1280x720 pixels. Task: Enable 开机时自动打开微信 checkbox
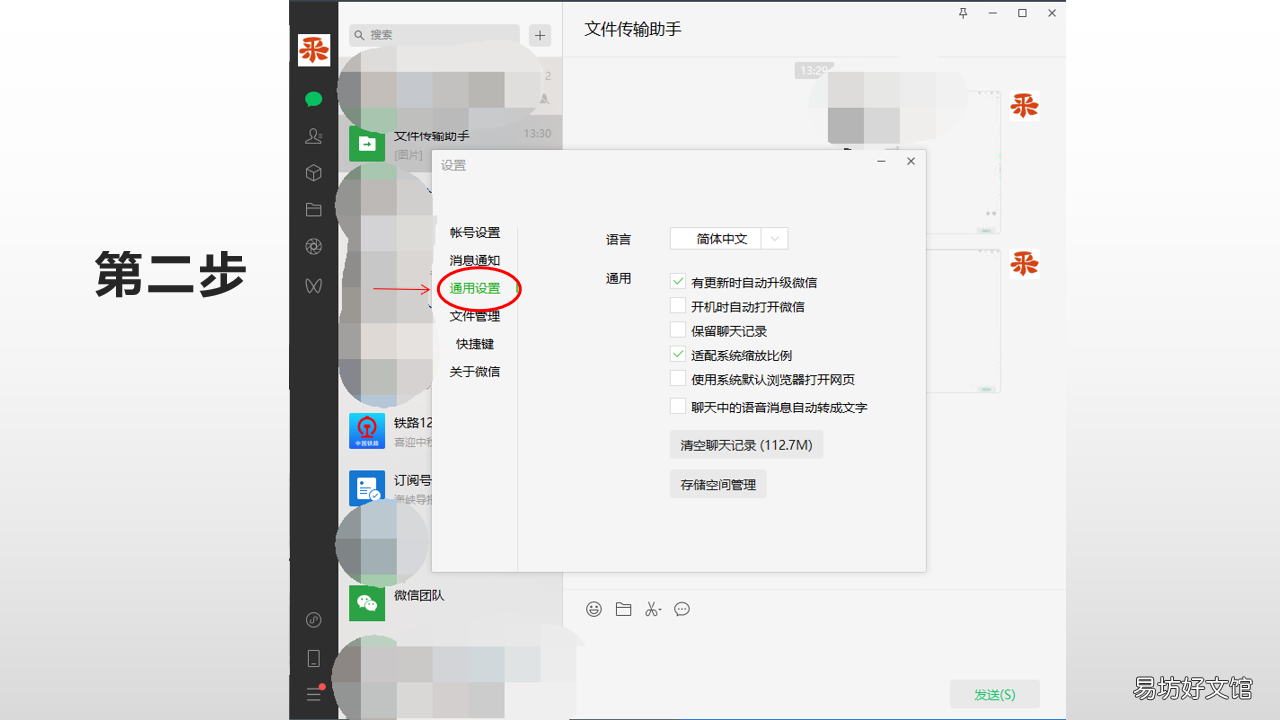pos(678,306)
